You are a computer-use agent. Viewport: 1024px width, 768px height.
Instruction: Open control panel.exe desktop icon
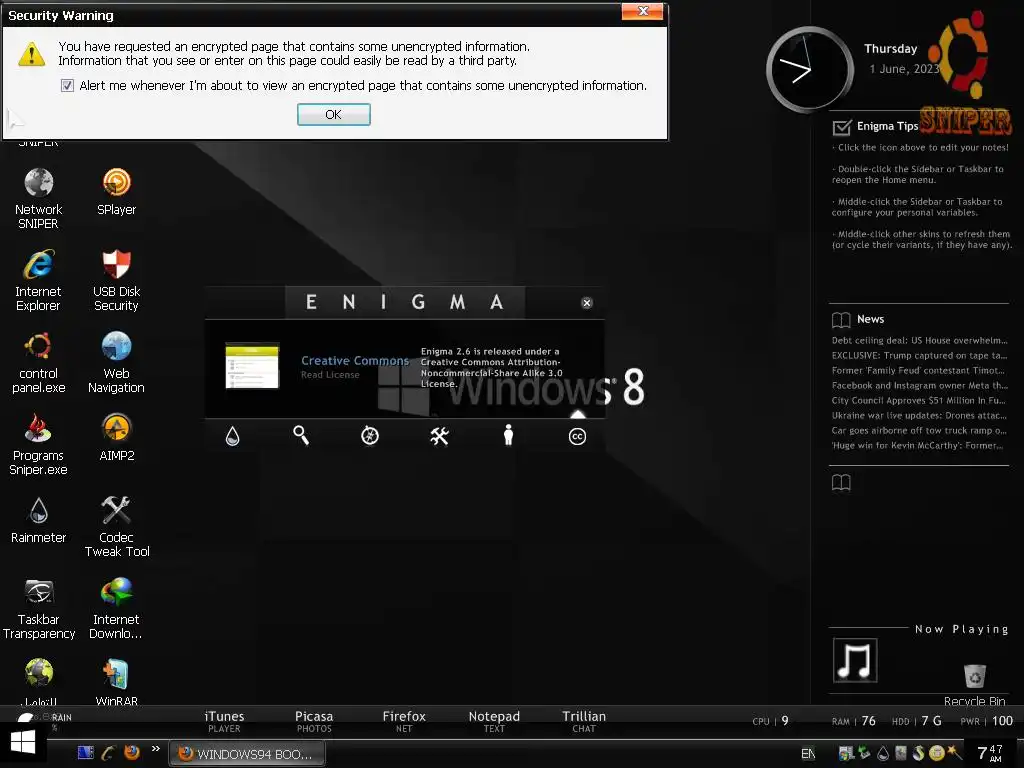39,362
